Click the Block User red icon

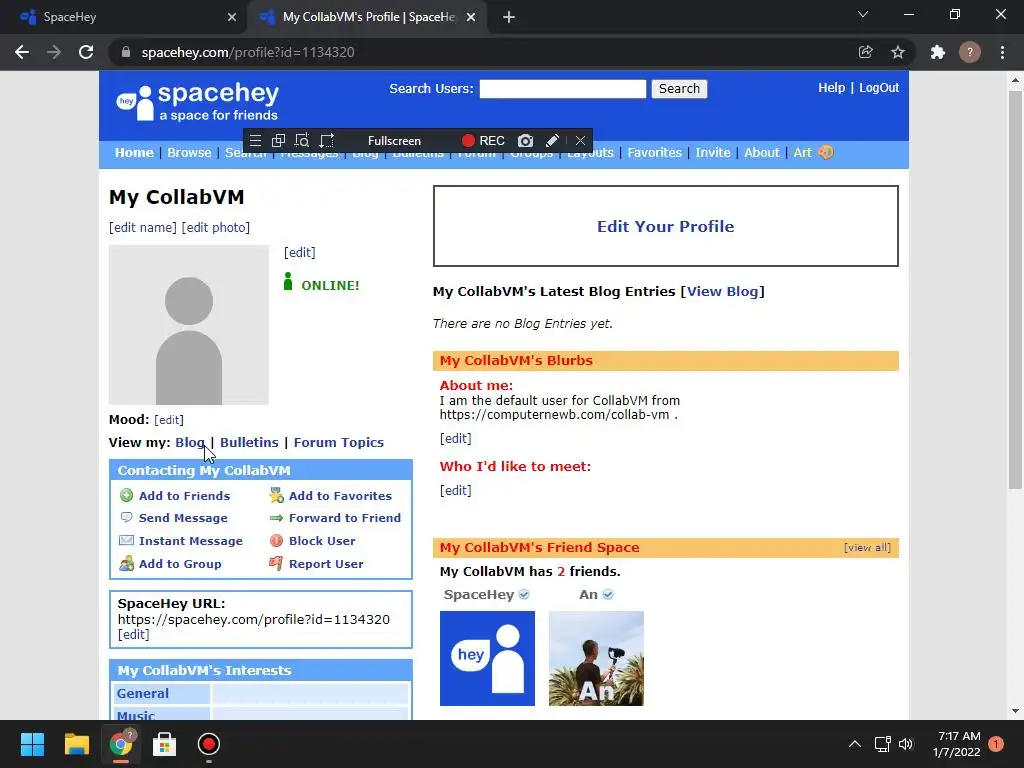click(x=276, y=540)
